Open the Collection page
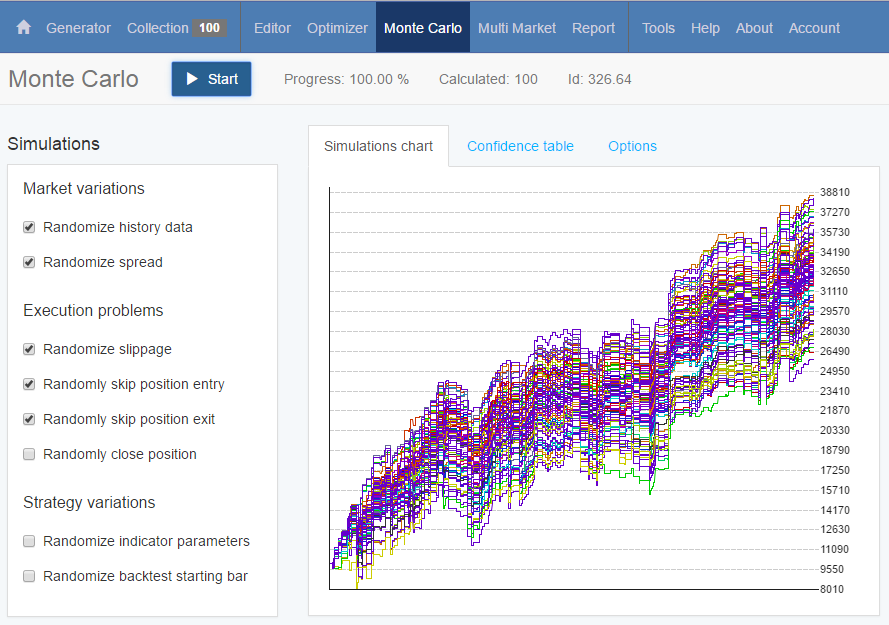This screenshot has height=625, width=889. [x=158, y=28]
